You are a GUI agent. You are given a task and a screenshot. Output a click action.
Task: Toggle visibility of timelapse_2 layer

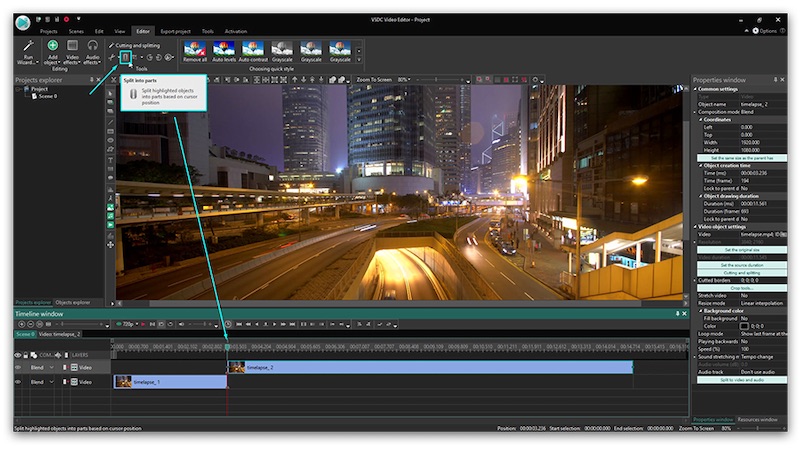[18, 367]
